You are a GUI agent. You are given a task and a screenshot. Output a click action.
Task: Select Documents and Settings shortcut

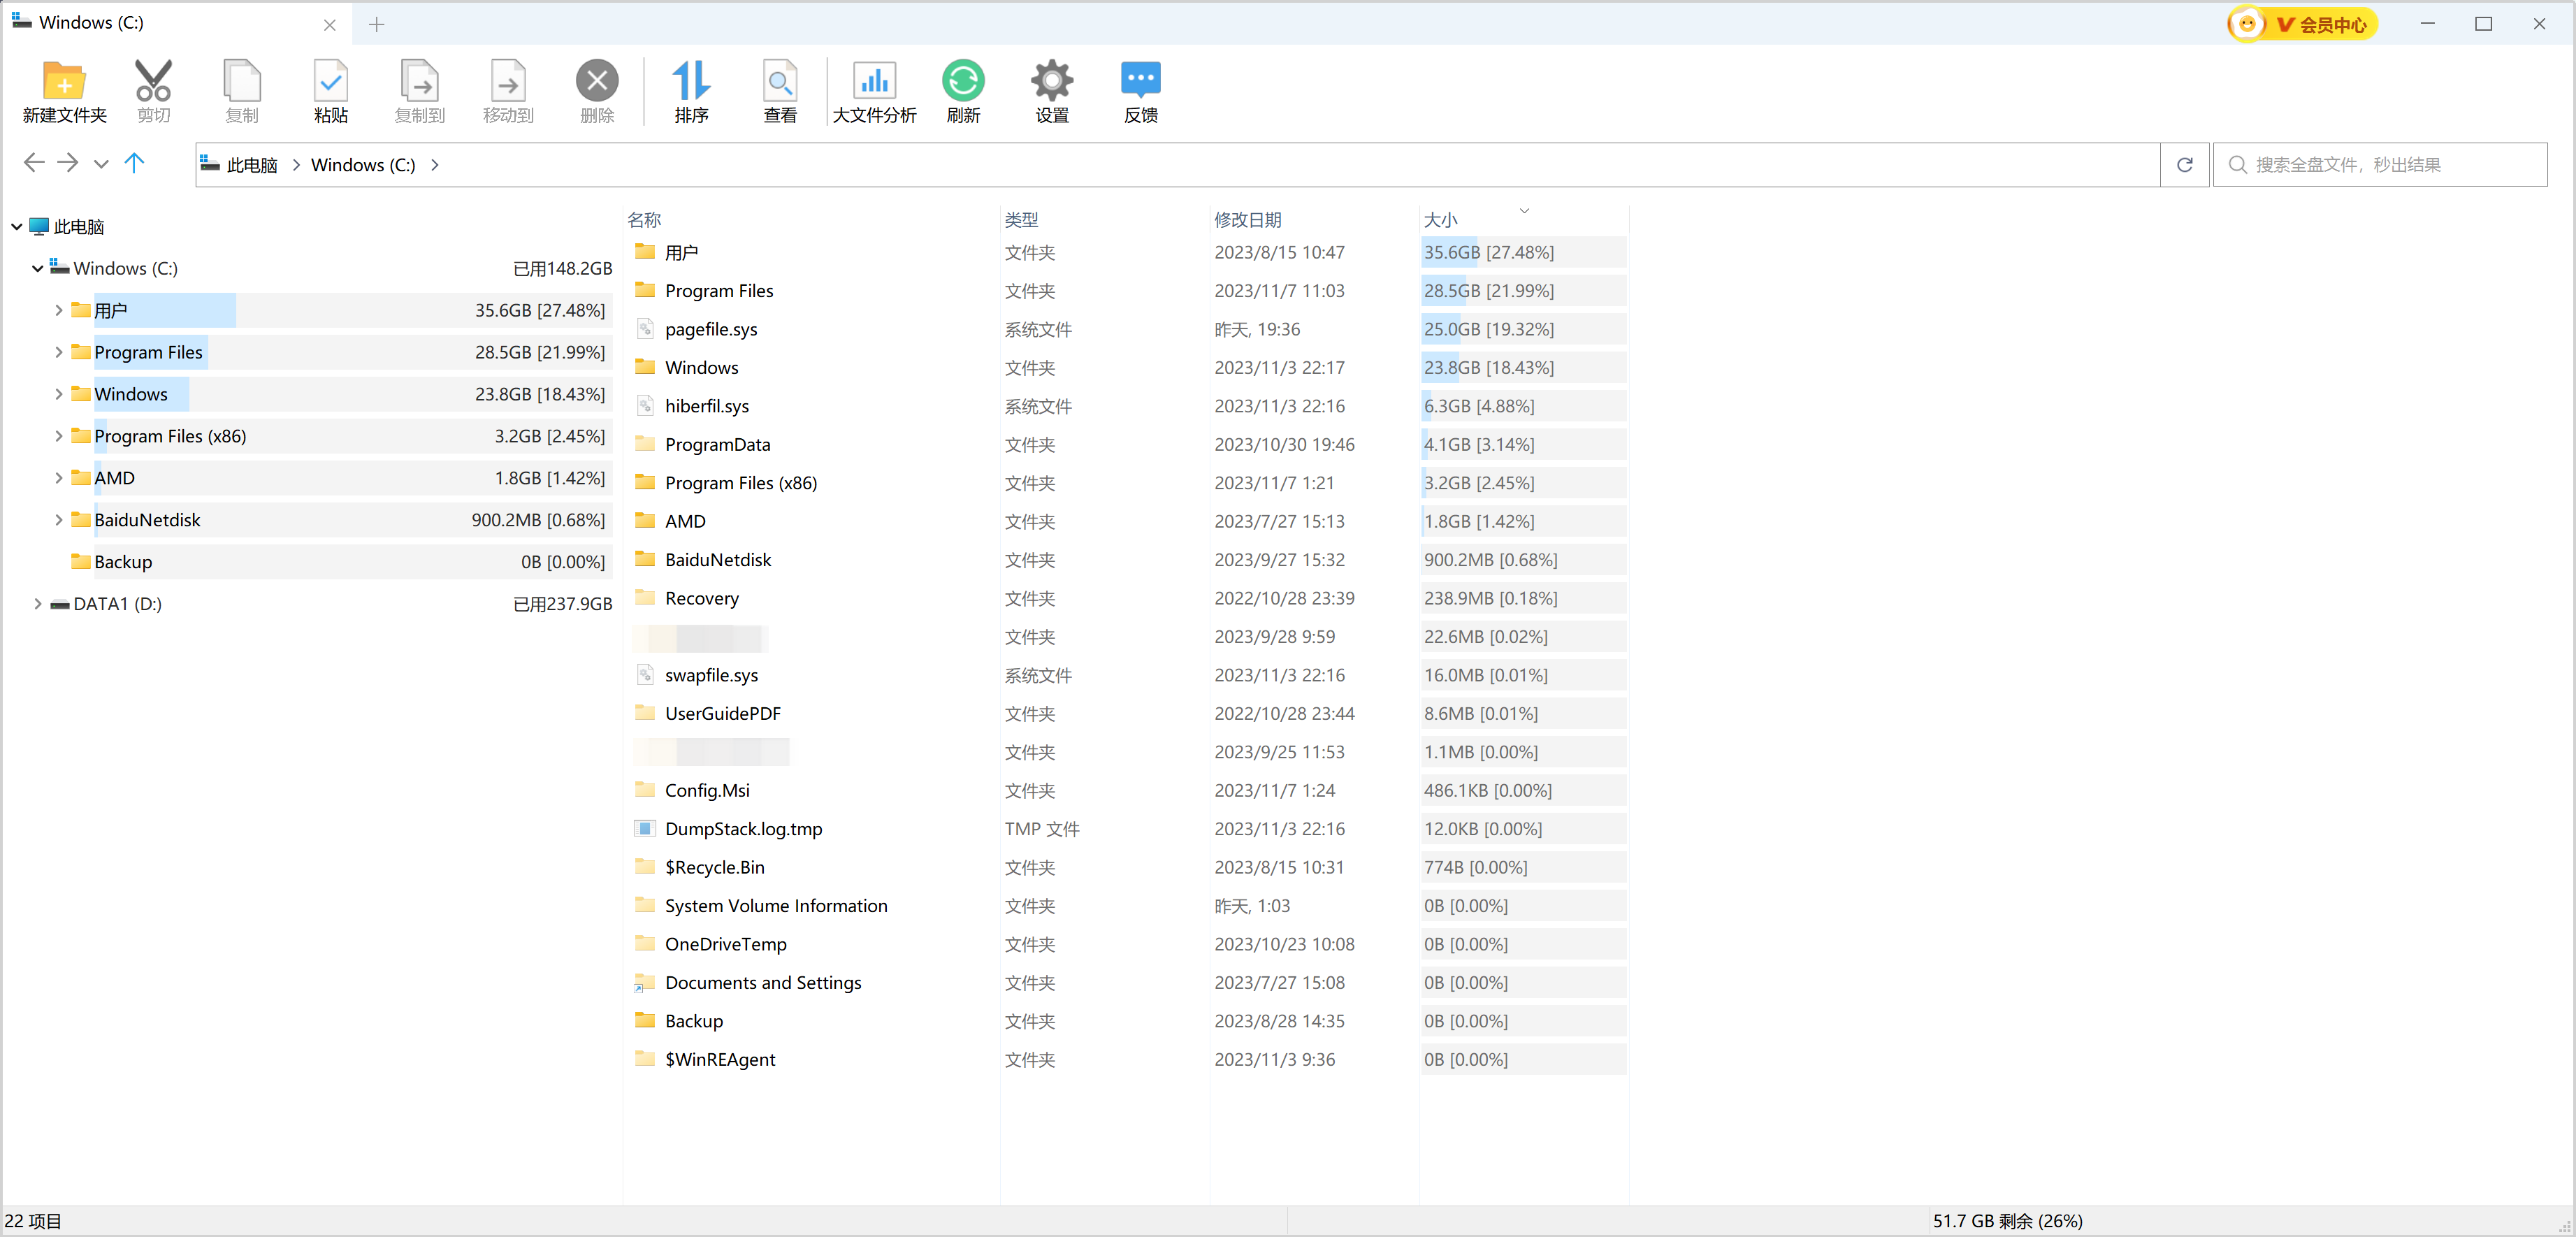[x=763, y=983]
